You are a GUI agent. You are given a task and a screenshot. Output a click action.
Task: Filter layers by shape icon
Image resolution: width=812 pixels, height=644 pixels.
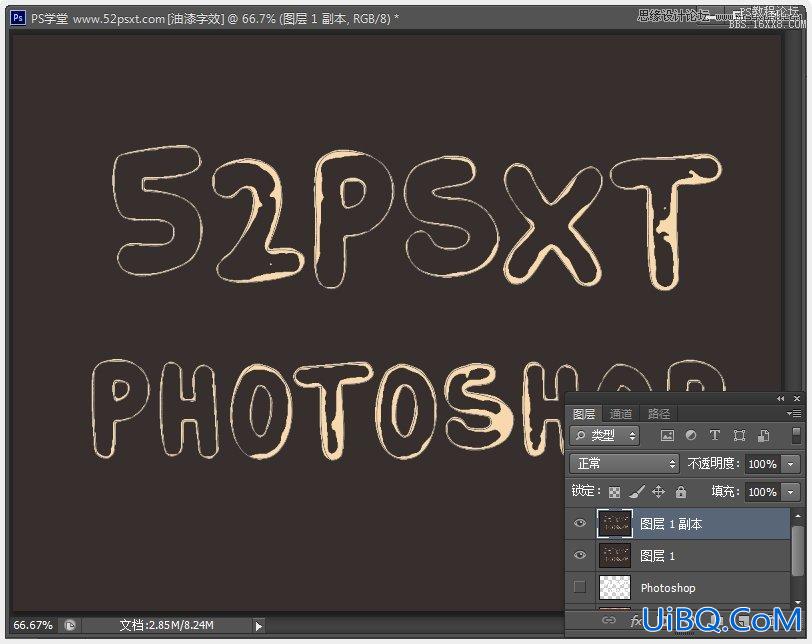tap(740, 436)
